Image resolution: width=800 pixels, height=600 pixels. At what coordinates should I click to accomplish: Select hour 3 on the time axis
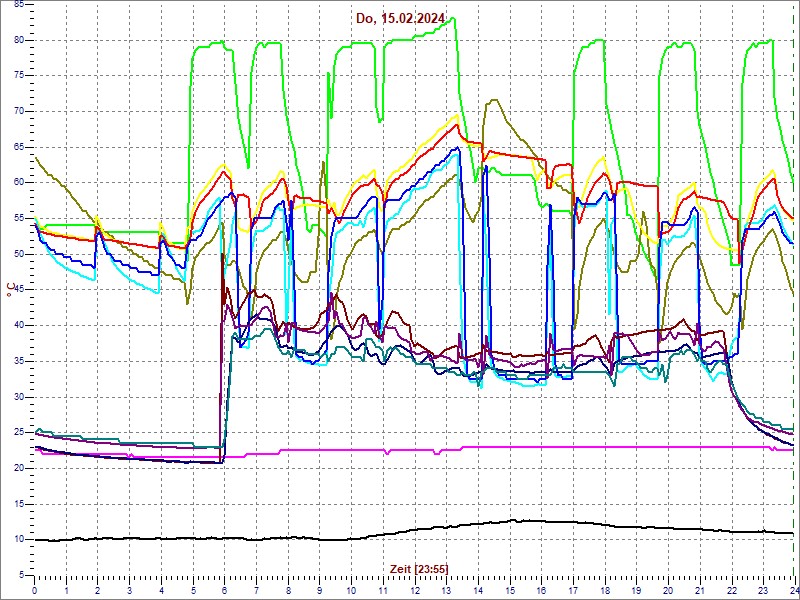pyautogui.click(x=130, y=590)
